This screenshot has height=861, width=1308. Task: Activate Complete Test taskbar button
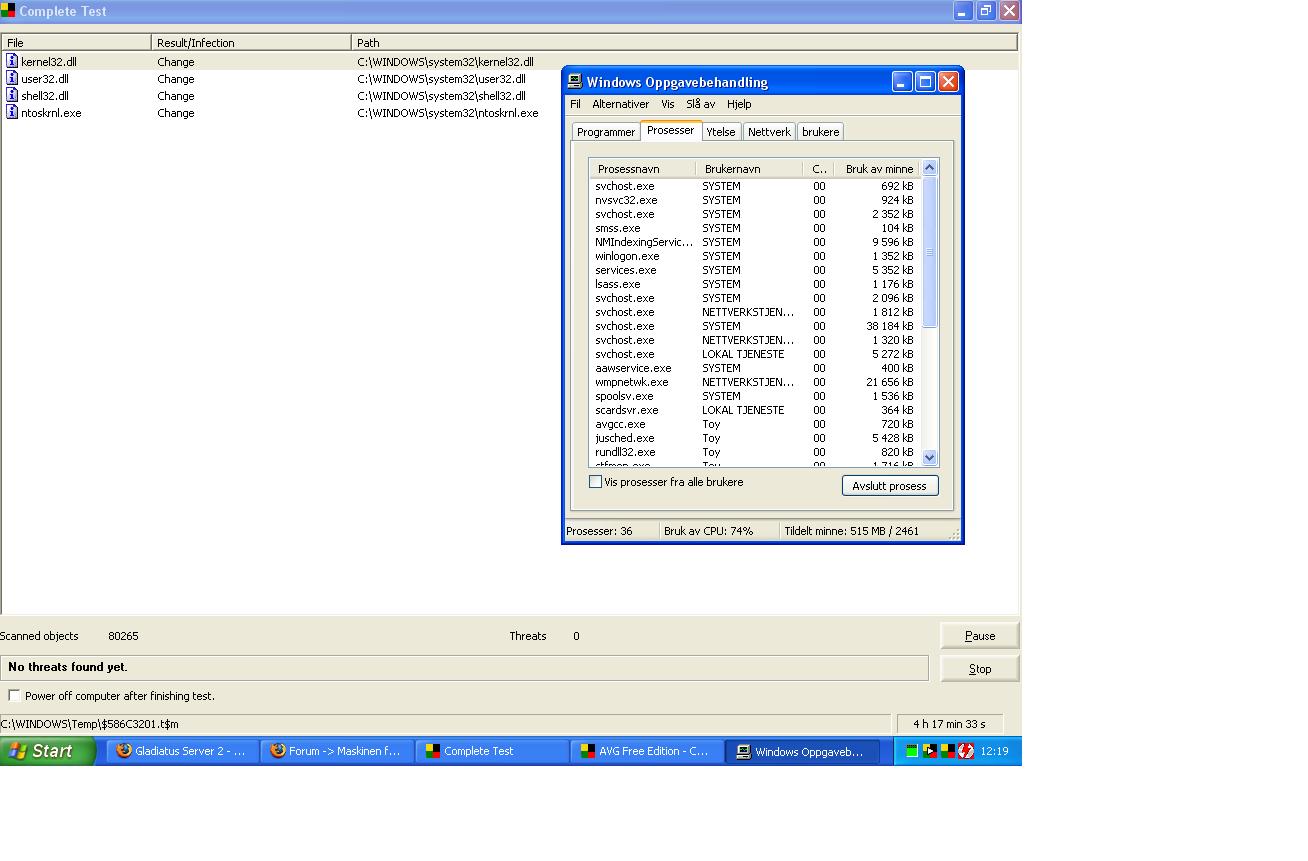coord(491,751)
